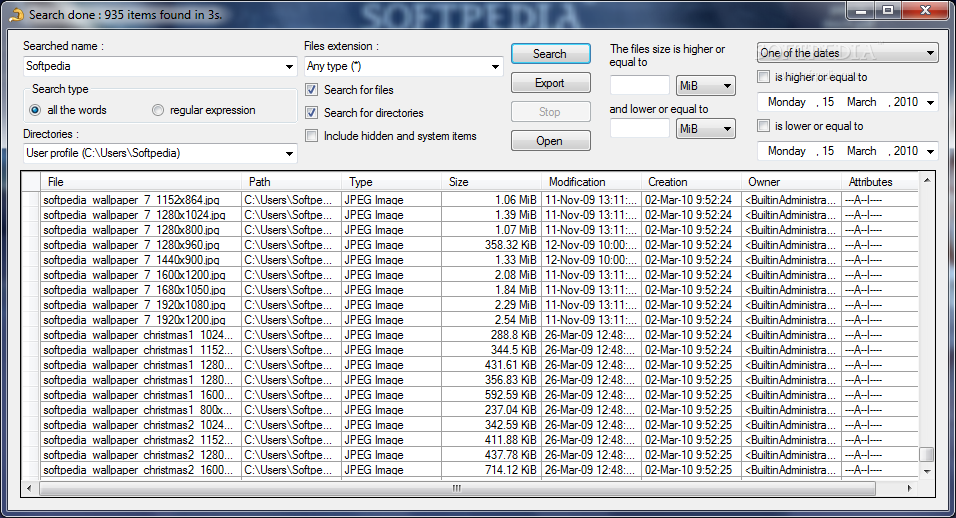Select the 'regular expression' radio button

pos(158,110)
